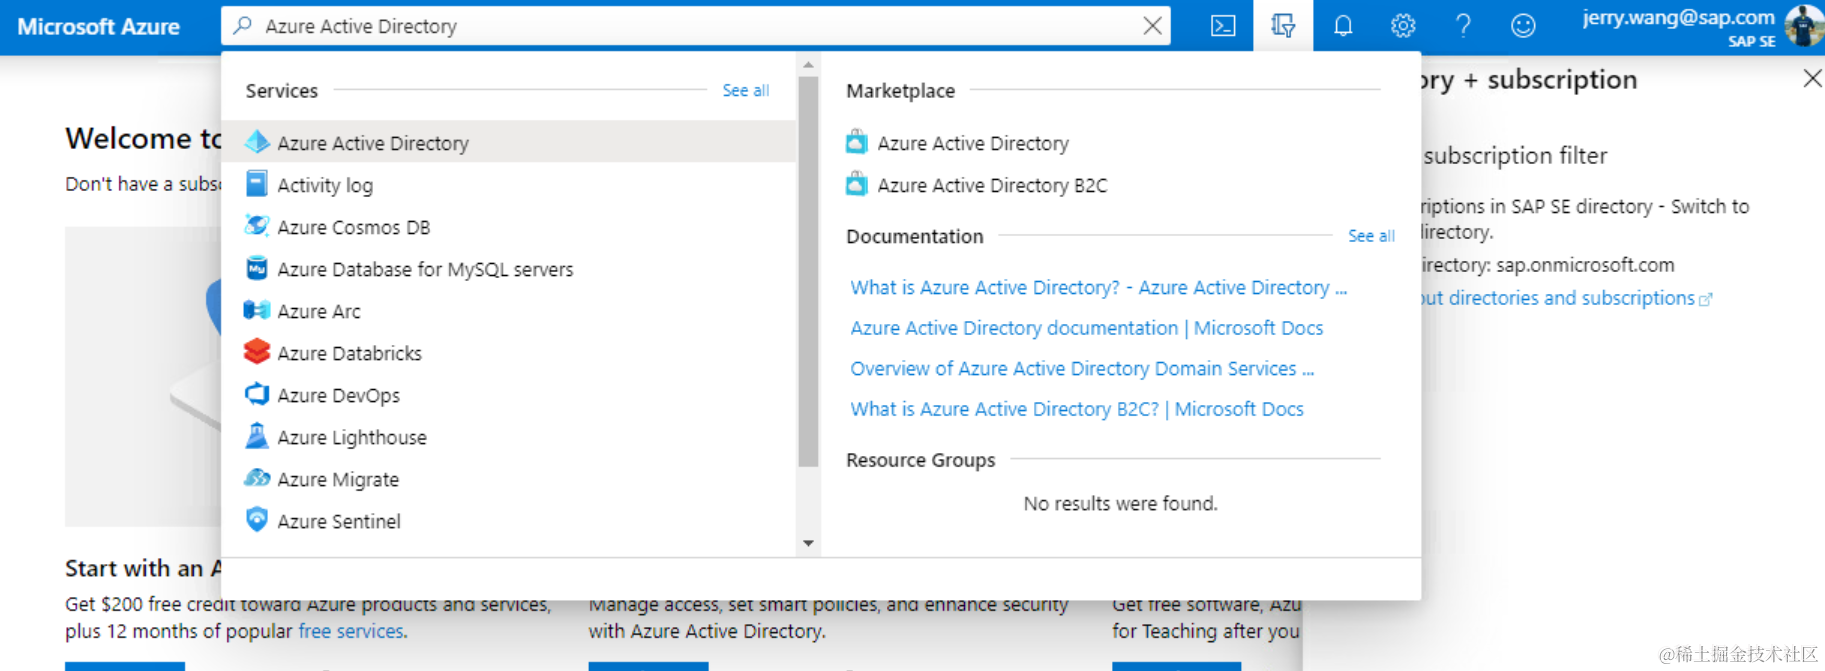Open the Directory + subscription filter icon

coord(1283,26)
